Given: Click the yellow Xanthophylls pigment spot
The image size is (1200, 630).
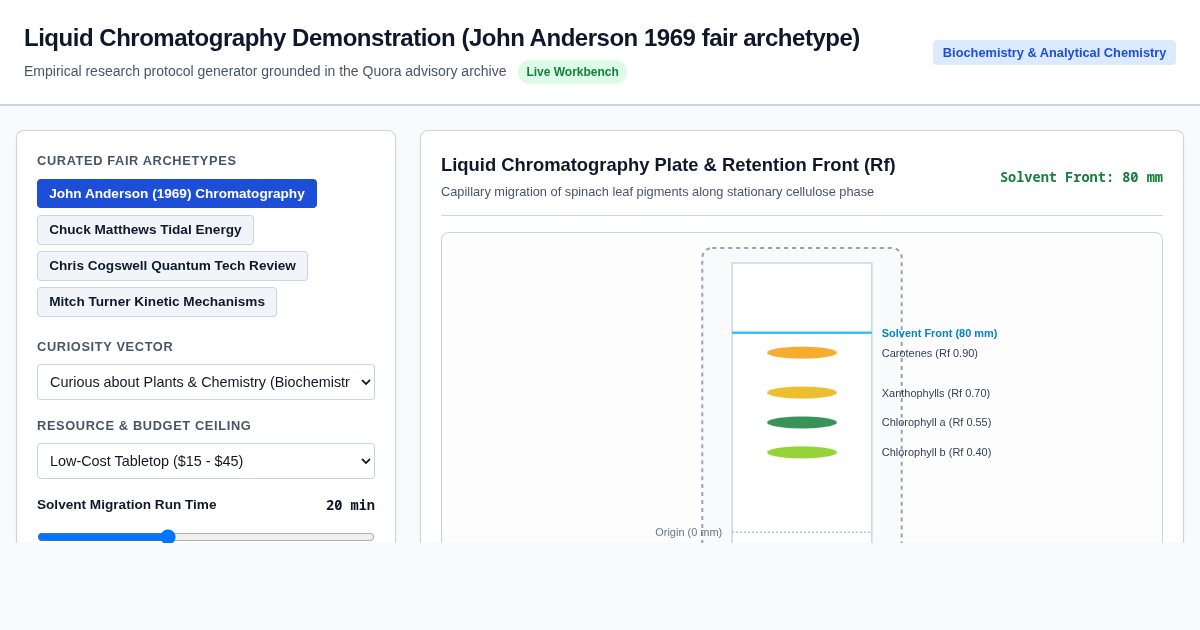Looking at the screenshot, I should (802, 393).
